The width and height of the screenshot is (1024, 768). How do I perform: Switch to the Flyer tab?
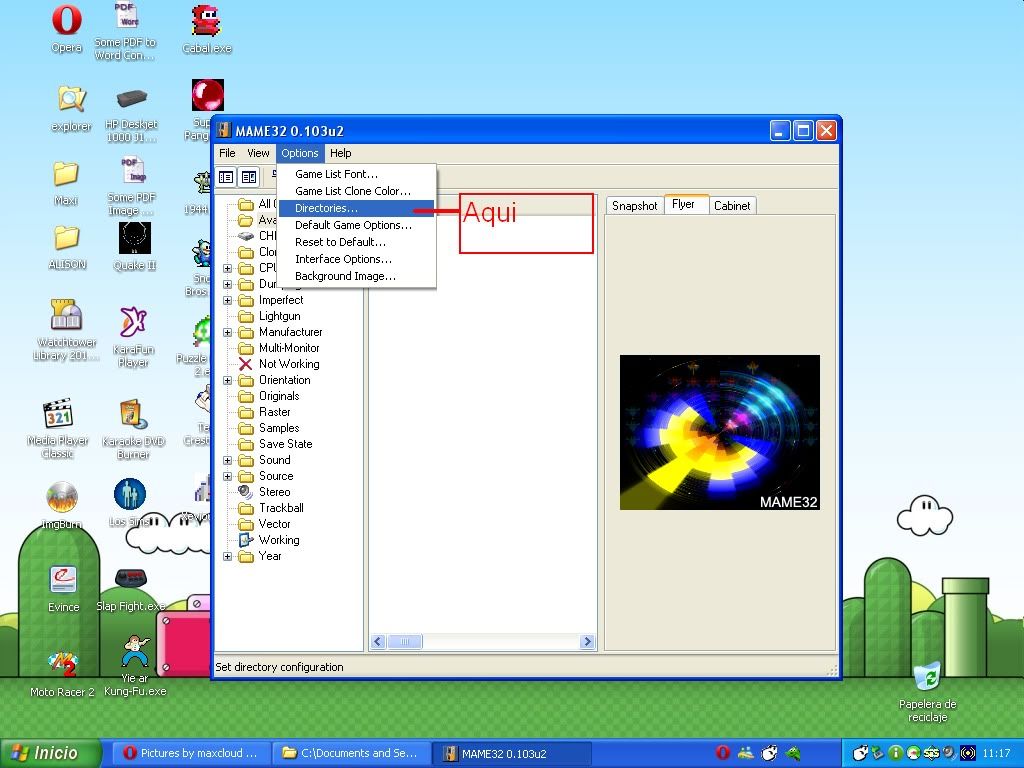pyautogui.click(x=686, y=204)
